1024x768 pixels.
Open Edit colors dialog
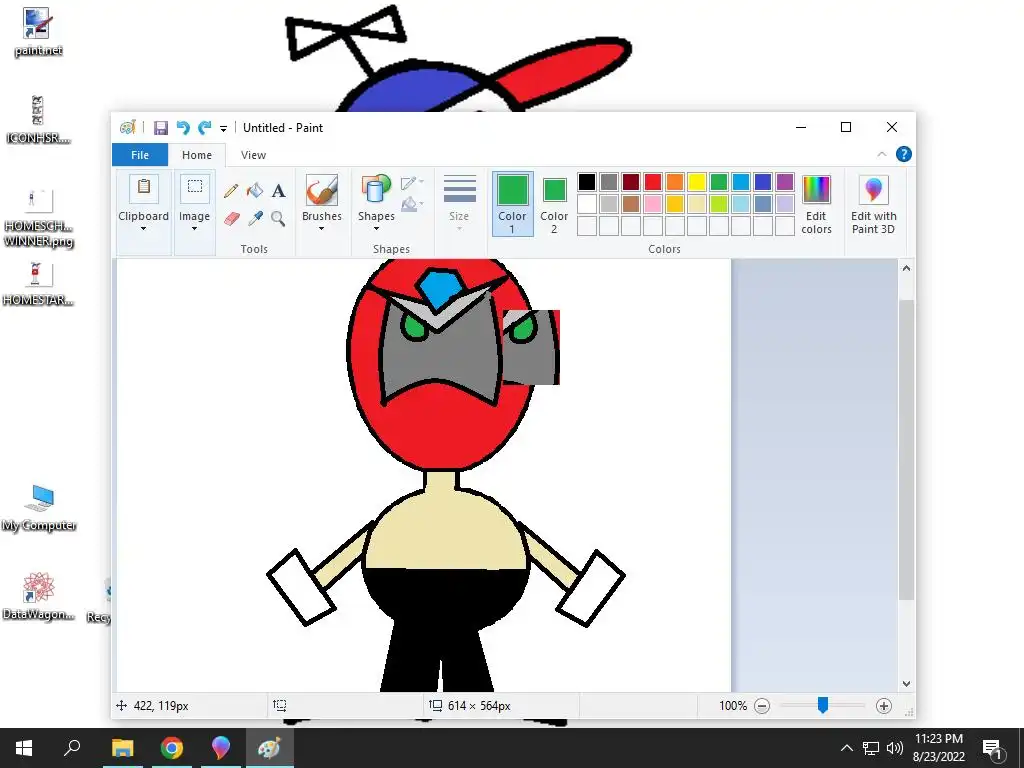(x=816, y=205)
